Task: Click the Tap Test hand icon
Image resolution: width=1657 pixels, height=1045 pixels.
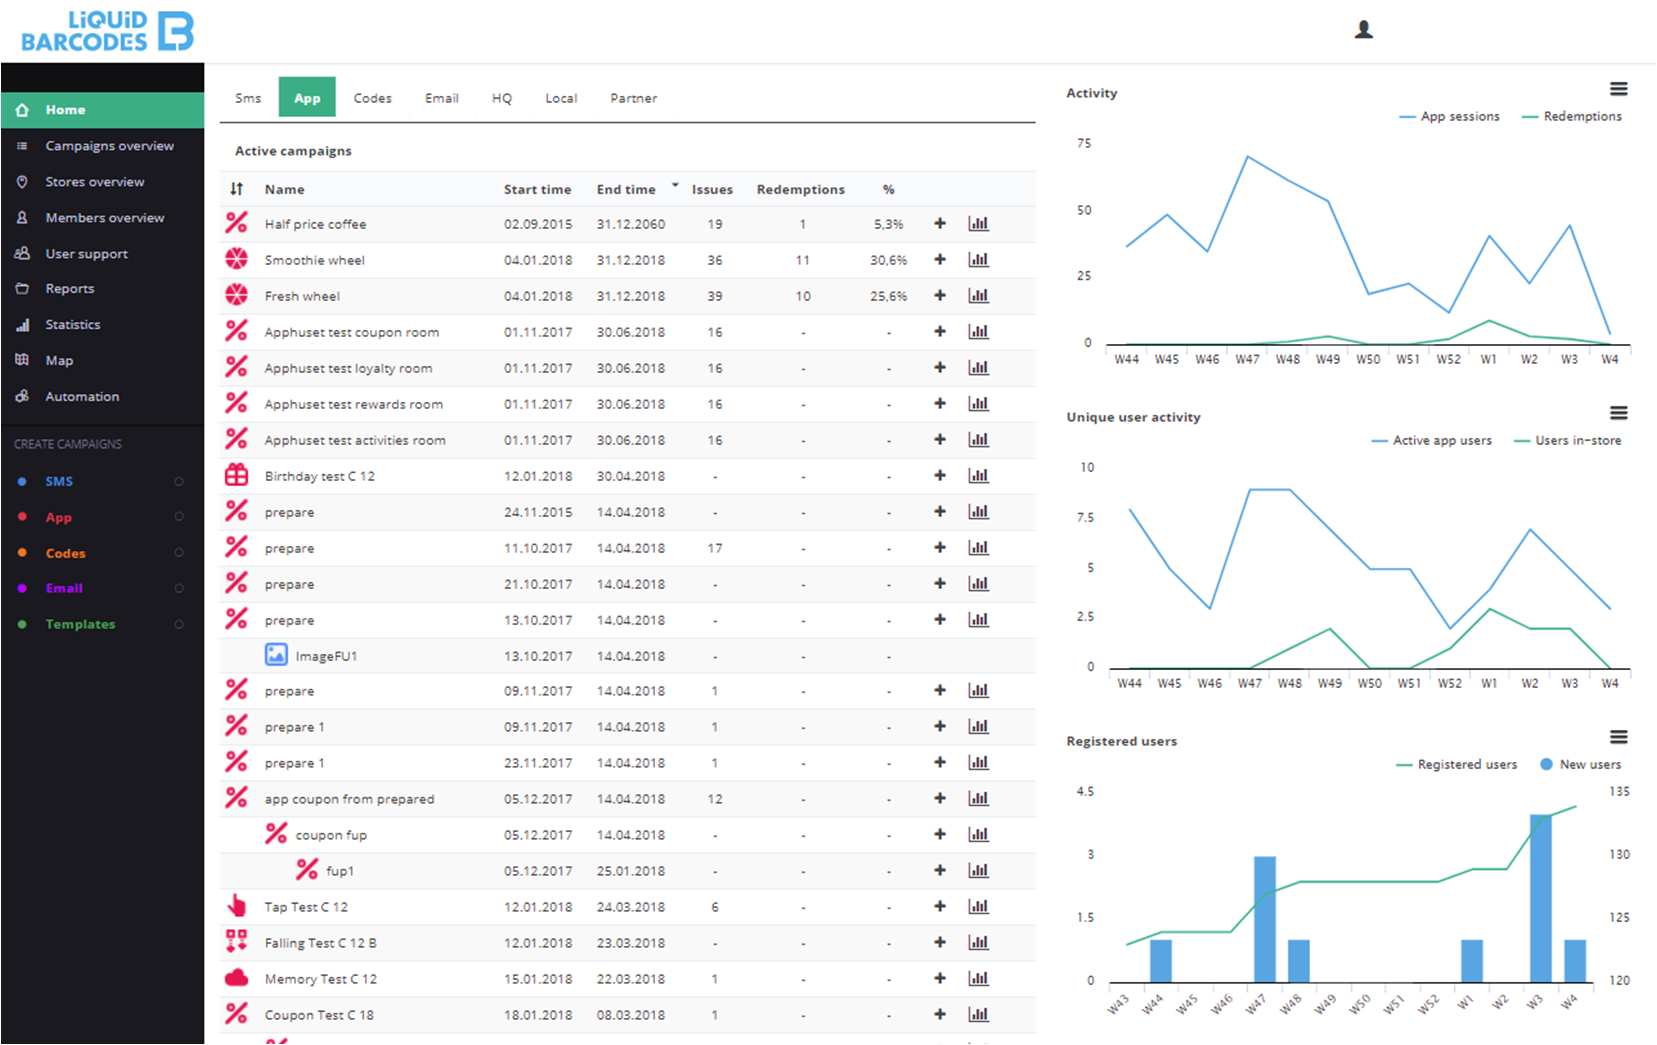Action: [x=237, y=906]
